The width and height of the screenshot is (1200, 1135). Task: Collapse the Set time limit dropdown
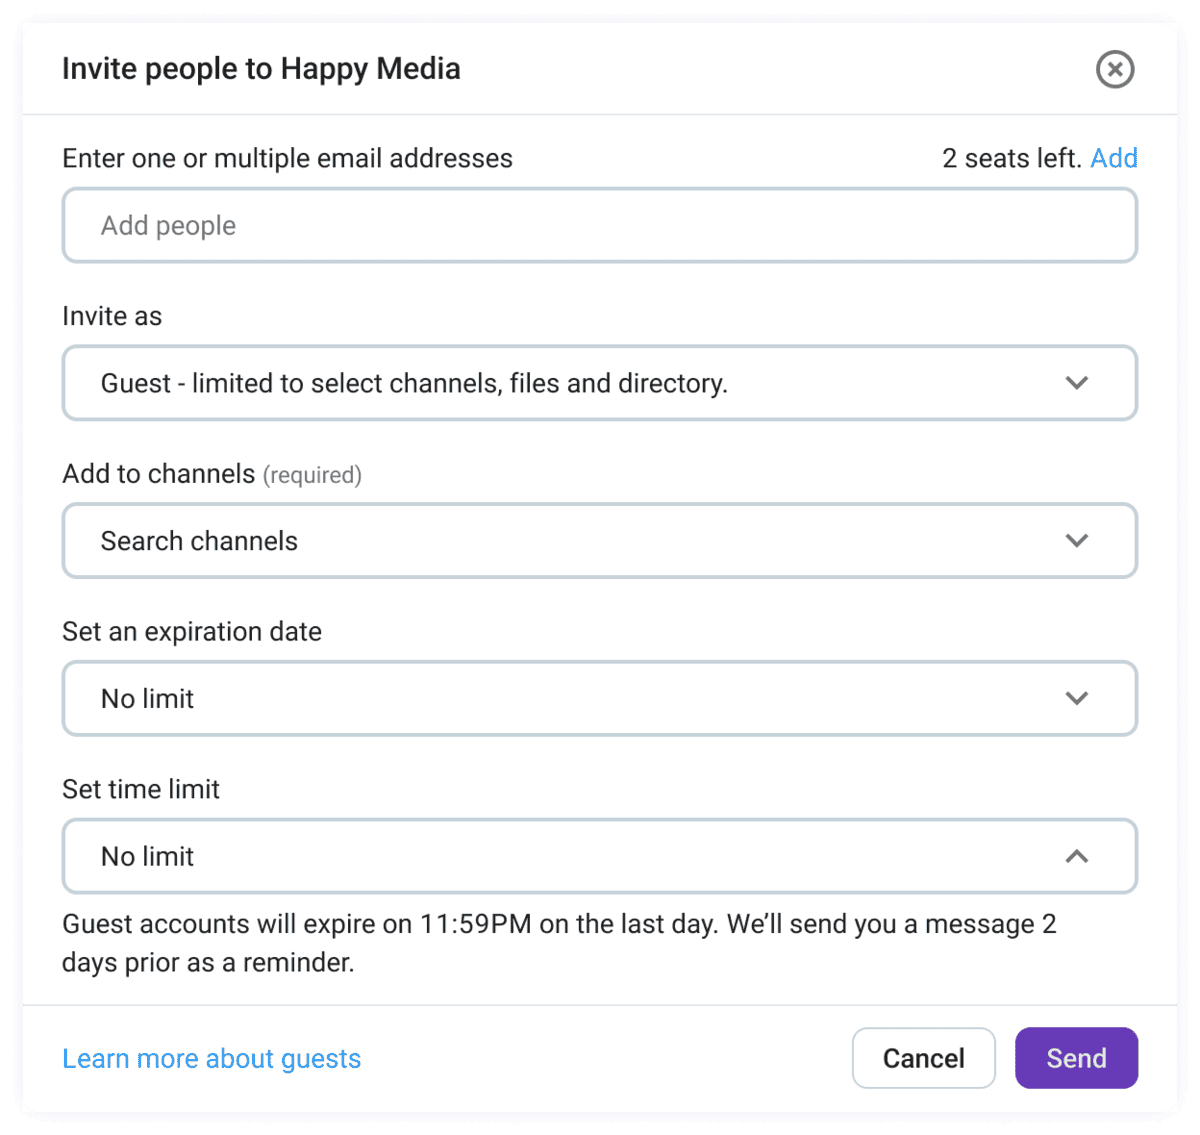point(600,856)
